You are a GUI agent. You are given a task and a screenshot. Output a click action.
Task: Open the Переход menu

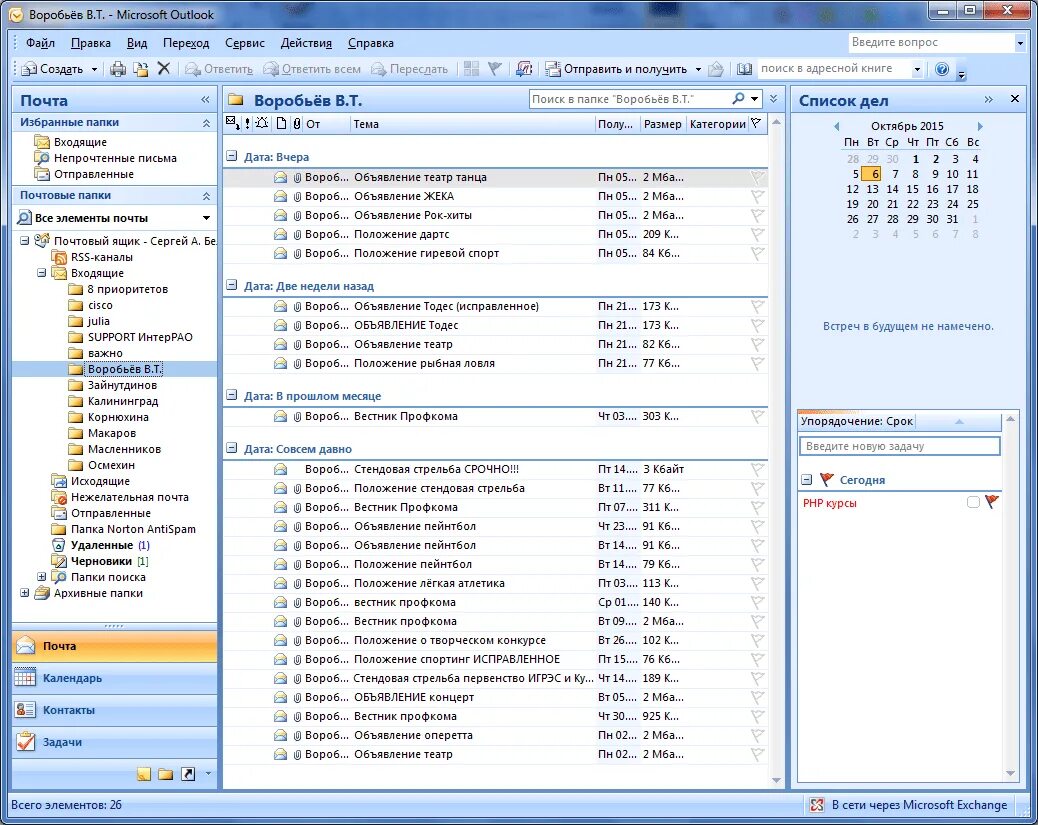point(186,43)
